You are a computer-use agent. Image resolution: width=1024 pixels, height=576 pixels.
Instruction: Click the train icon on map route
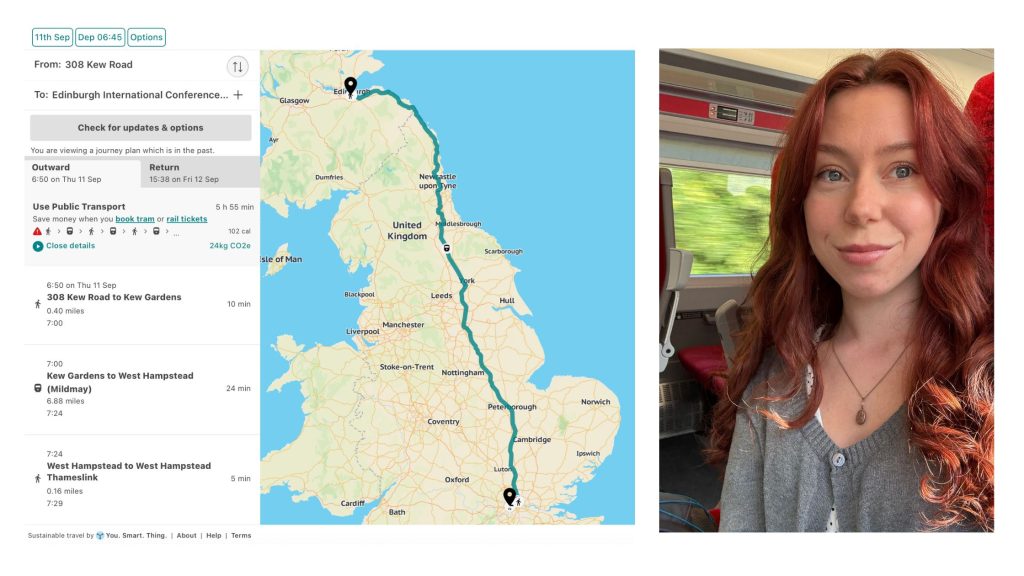[447, 248]
